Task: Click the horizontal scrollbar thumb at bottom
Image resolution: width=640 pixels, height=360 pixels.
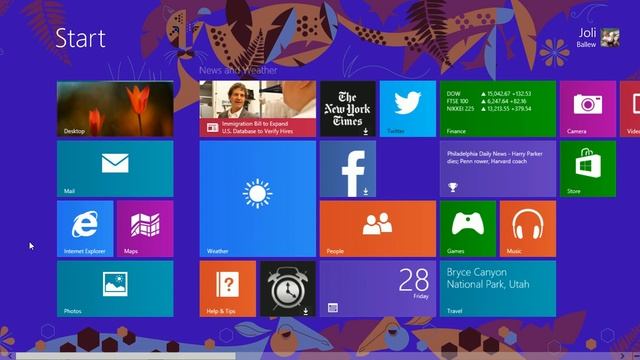Action: pyautogui.click(x=125, y=356)
